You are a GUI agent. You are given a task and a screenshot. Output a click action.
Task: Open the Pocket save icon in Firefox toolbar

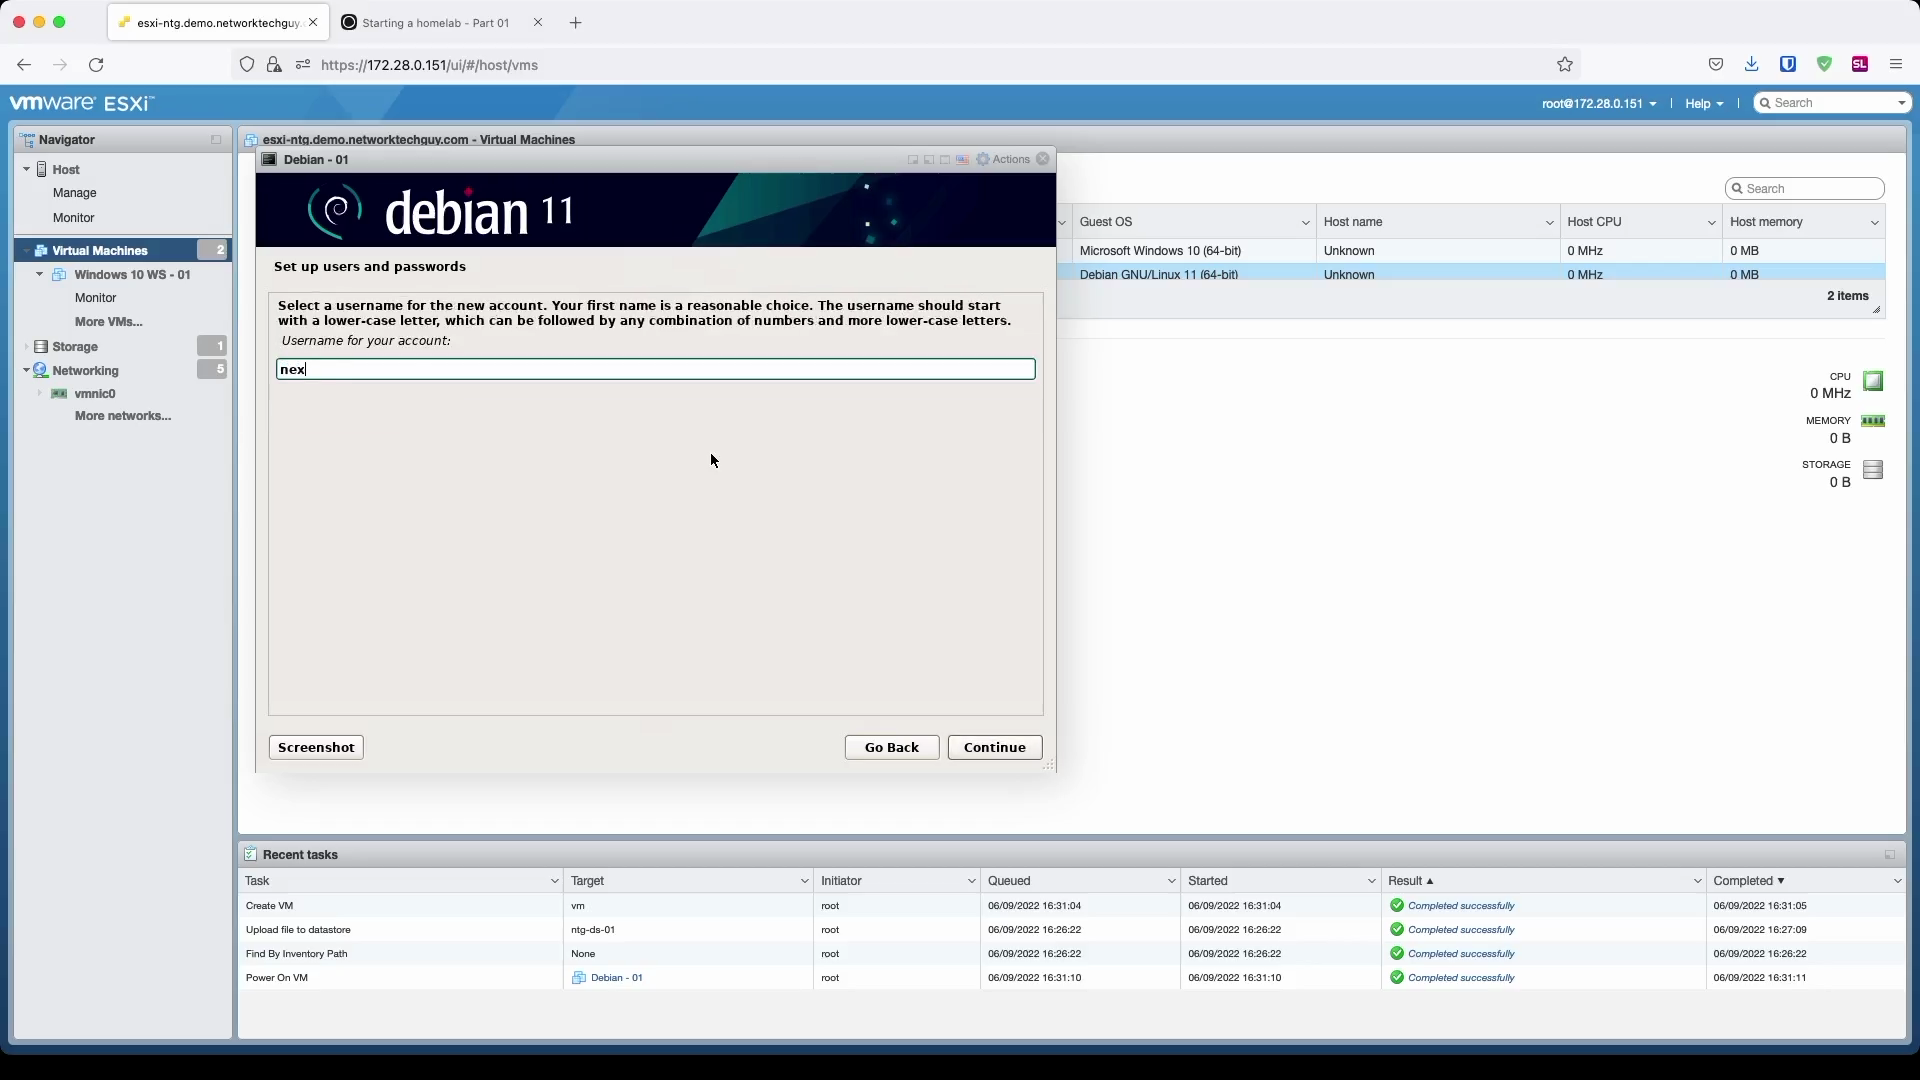[x=1716, y=65]
